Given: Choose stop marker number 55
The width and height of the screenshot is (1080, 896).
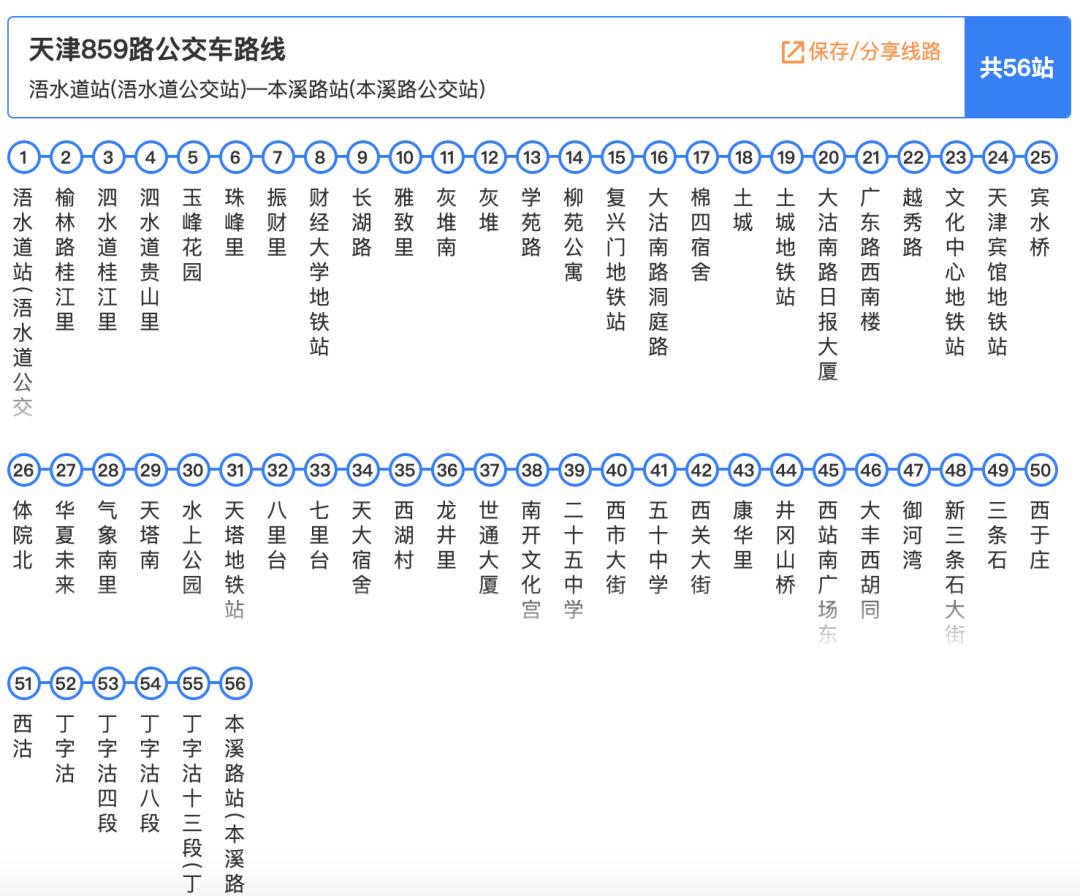Looking at the screenshot, I should [193, 684].
